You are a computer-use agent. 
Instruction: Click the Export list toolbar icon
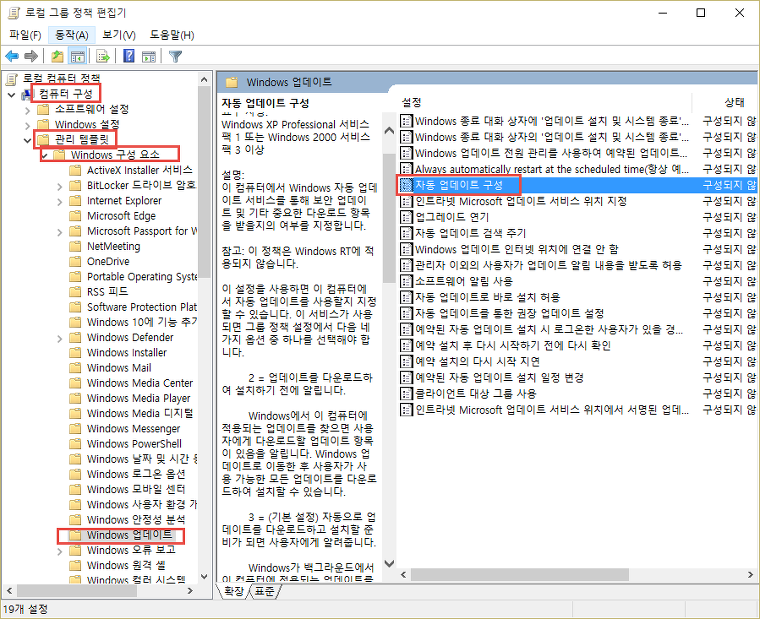(103, 56)
